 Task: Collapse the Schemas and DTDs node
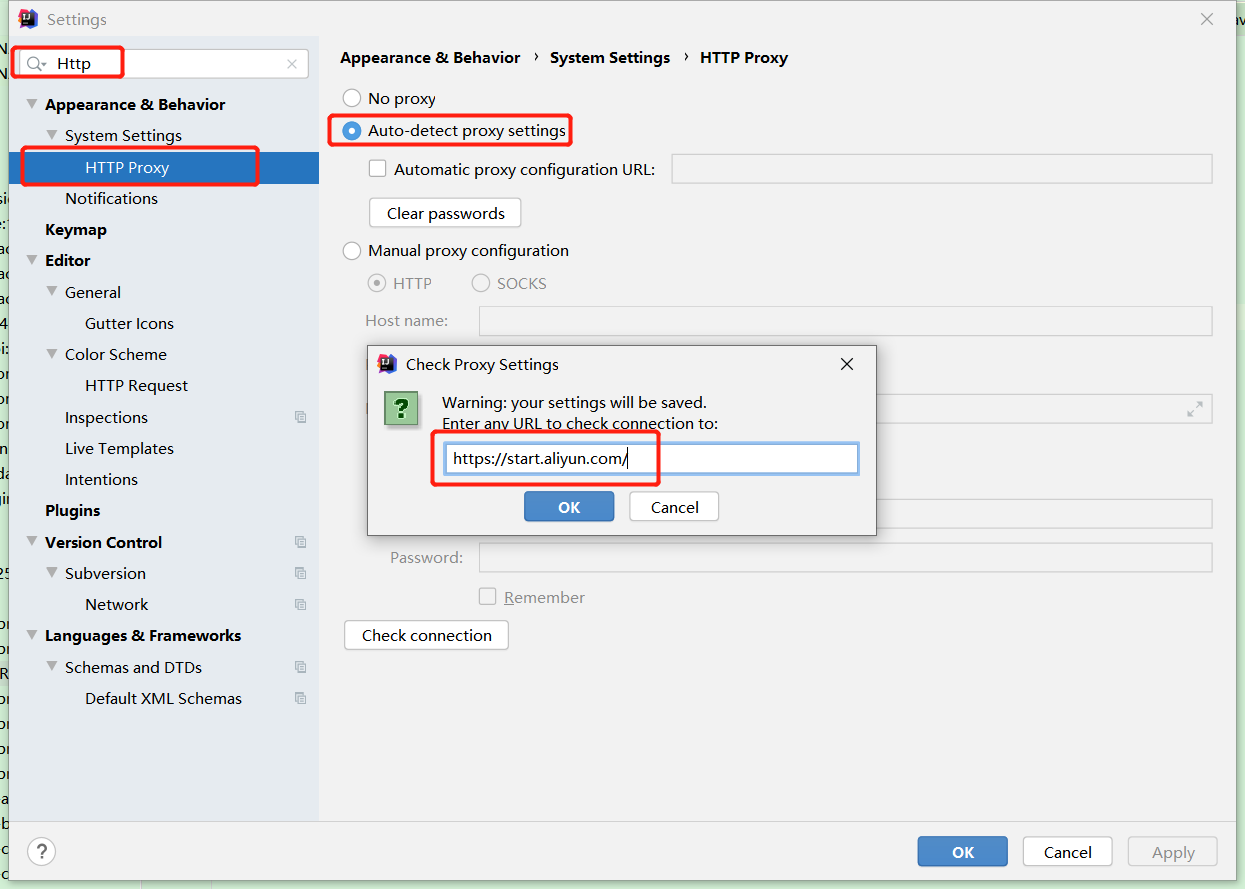52,667
